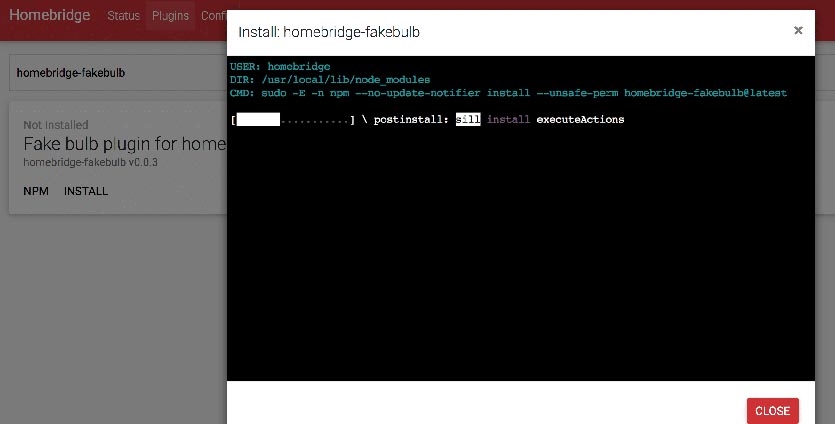Close the install dialog with the X icon
Image resolution: width=835 pixels, height=424 pixels.
798,30
